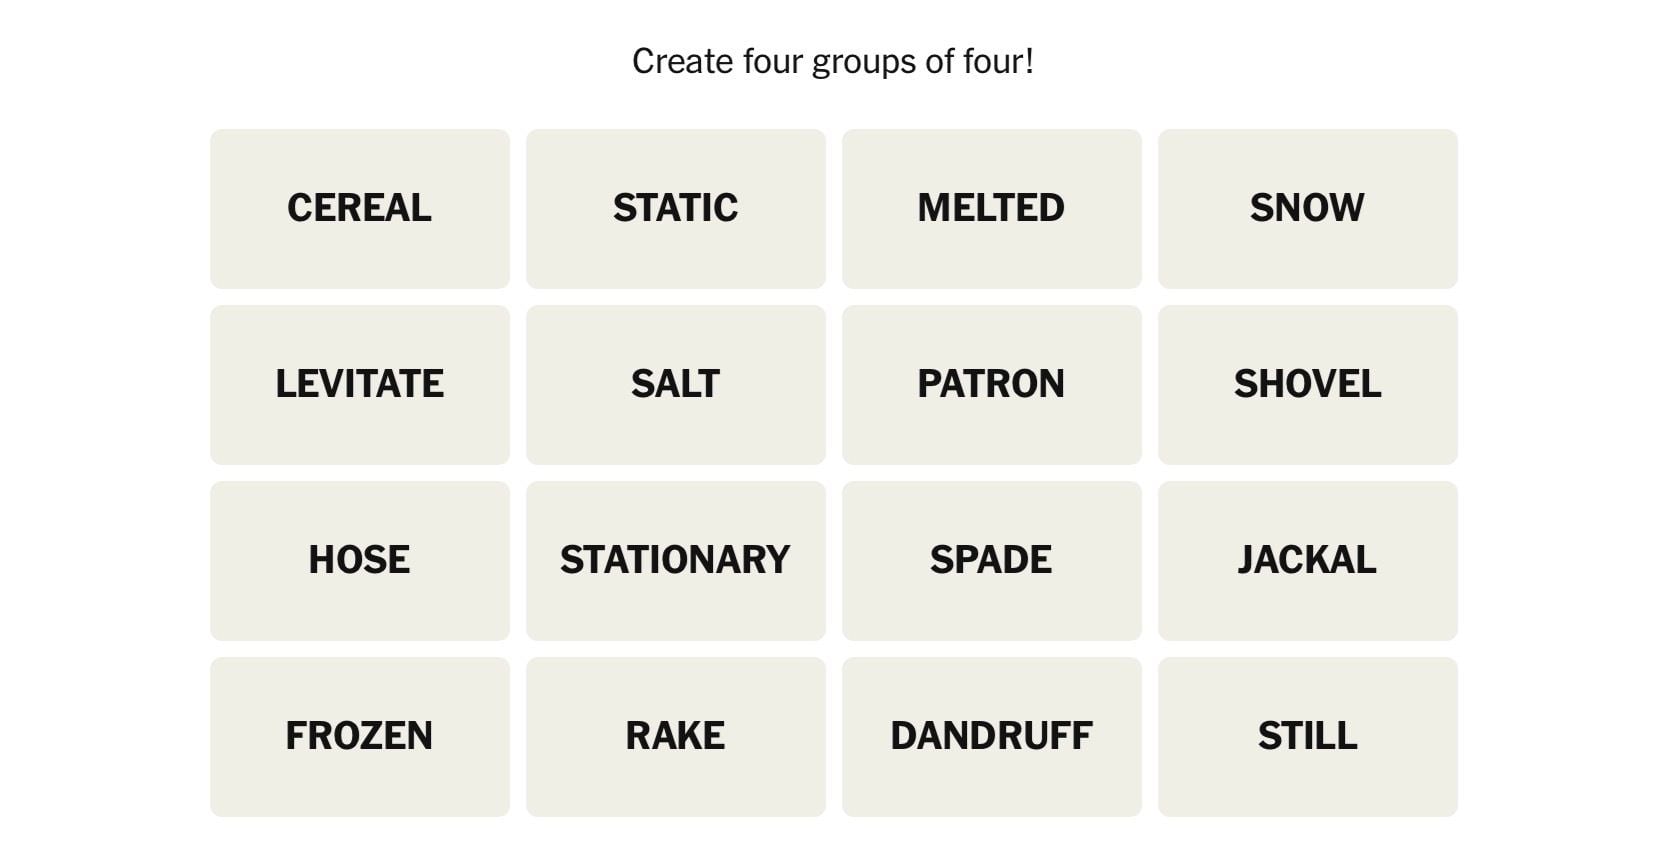Choose the tile meaning to float in air
The image size is (1654, 854).
point(359,384)
